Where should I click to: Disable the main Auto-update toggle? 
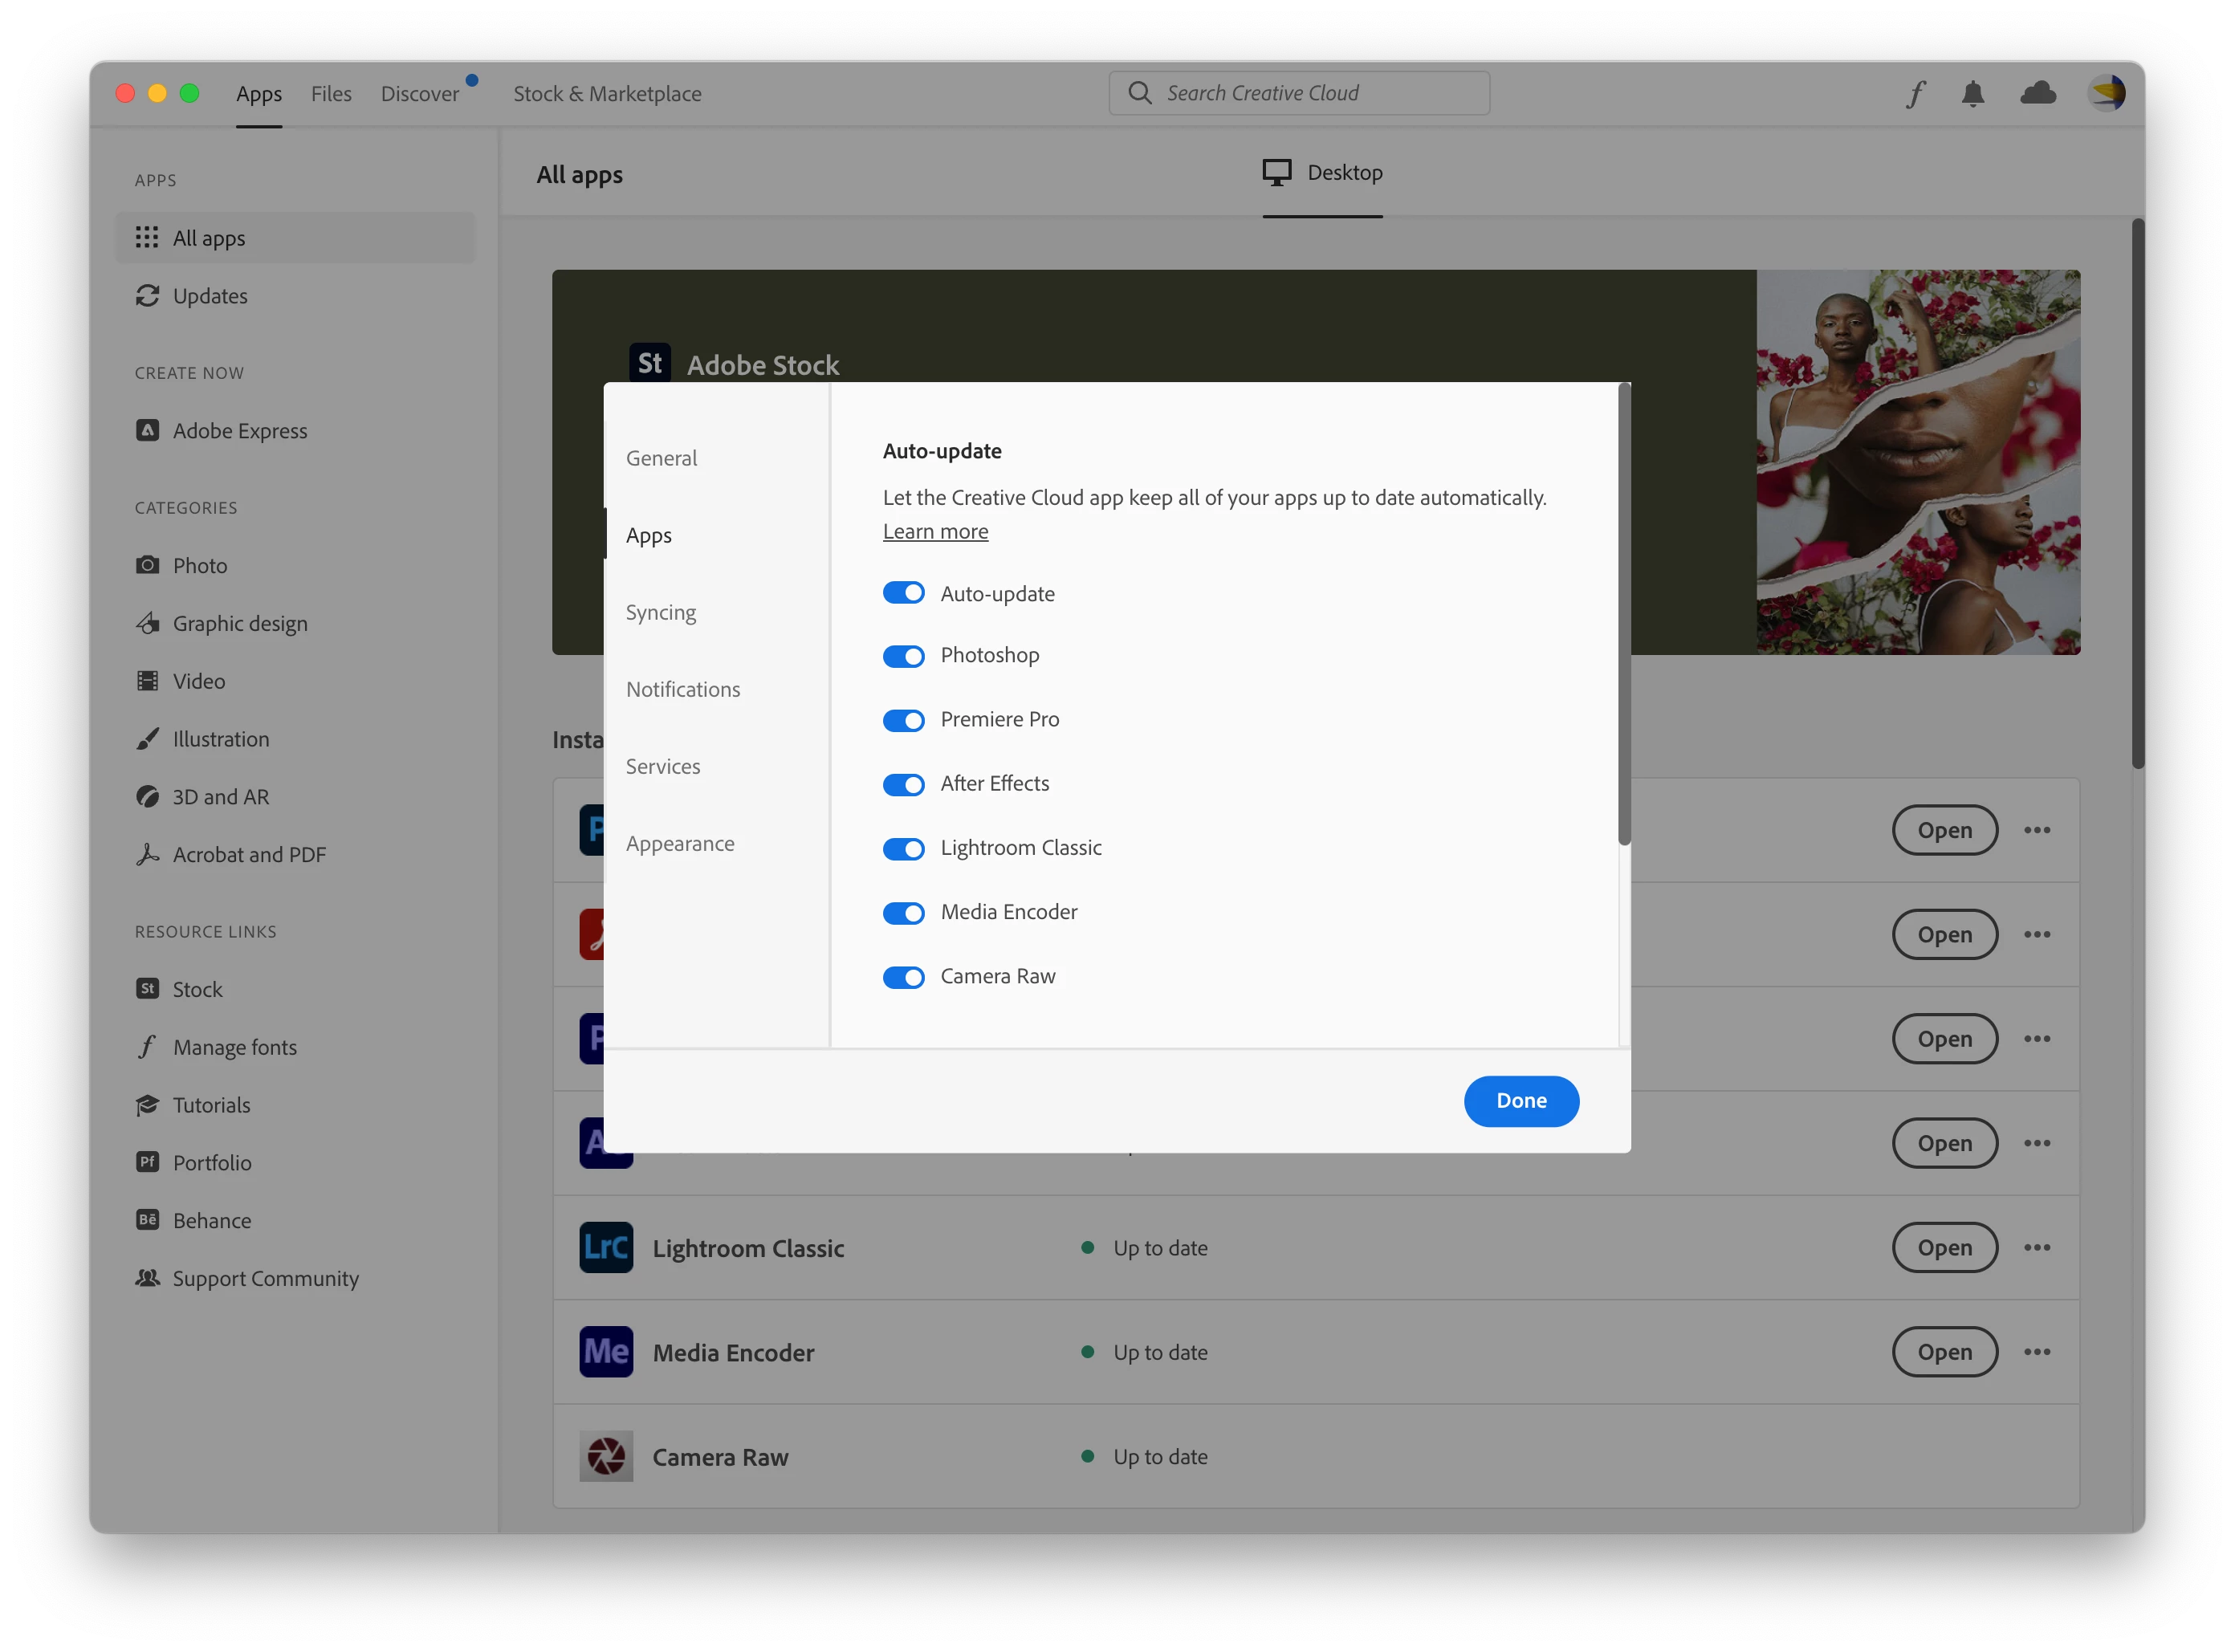903,593
